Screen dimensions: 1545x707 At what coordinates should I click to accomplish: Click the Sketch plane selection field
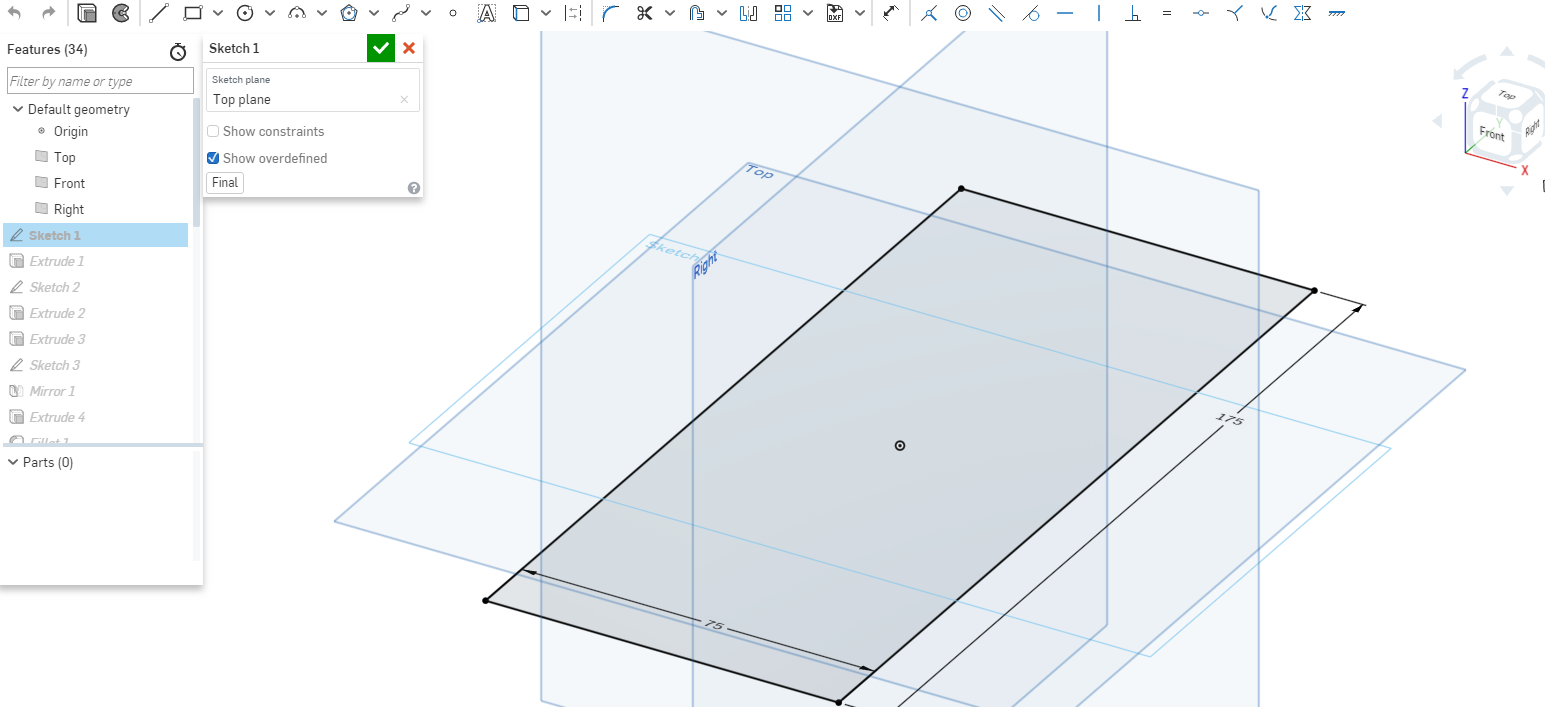(x=313, y=91)
